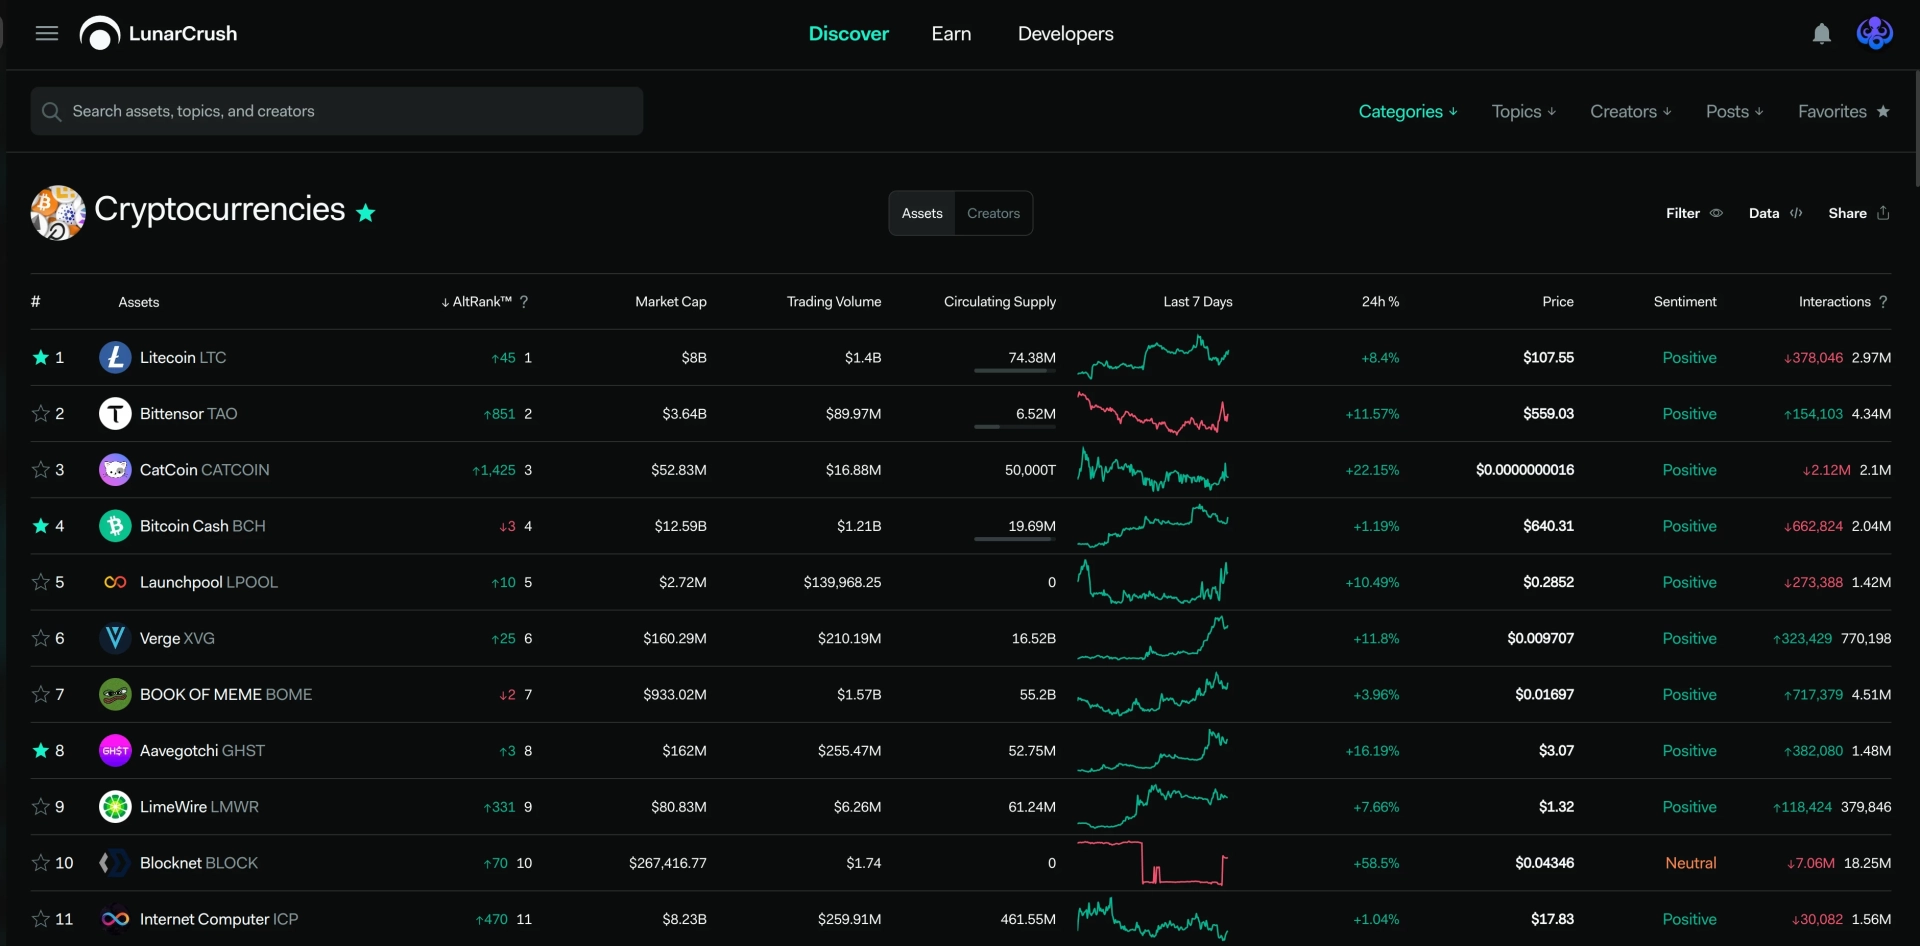Click Litecoin circulating supply progress bar
This screenshot has height=946, width=1920.
pyautogui.click(x=1015, y=371)
